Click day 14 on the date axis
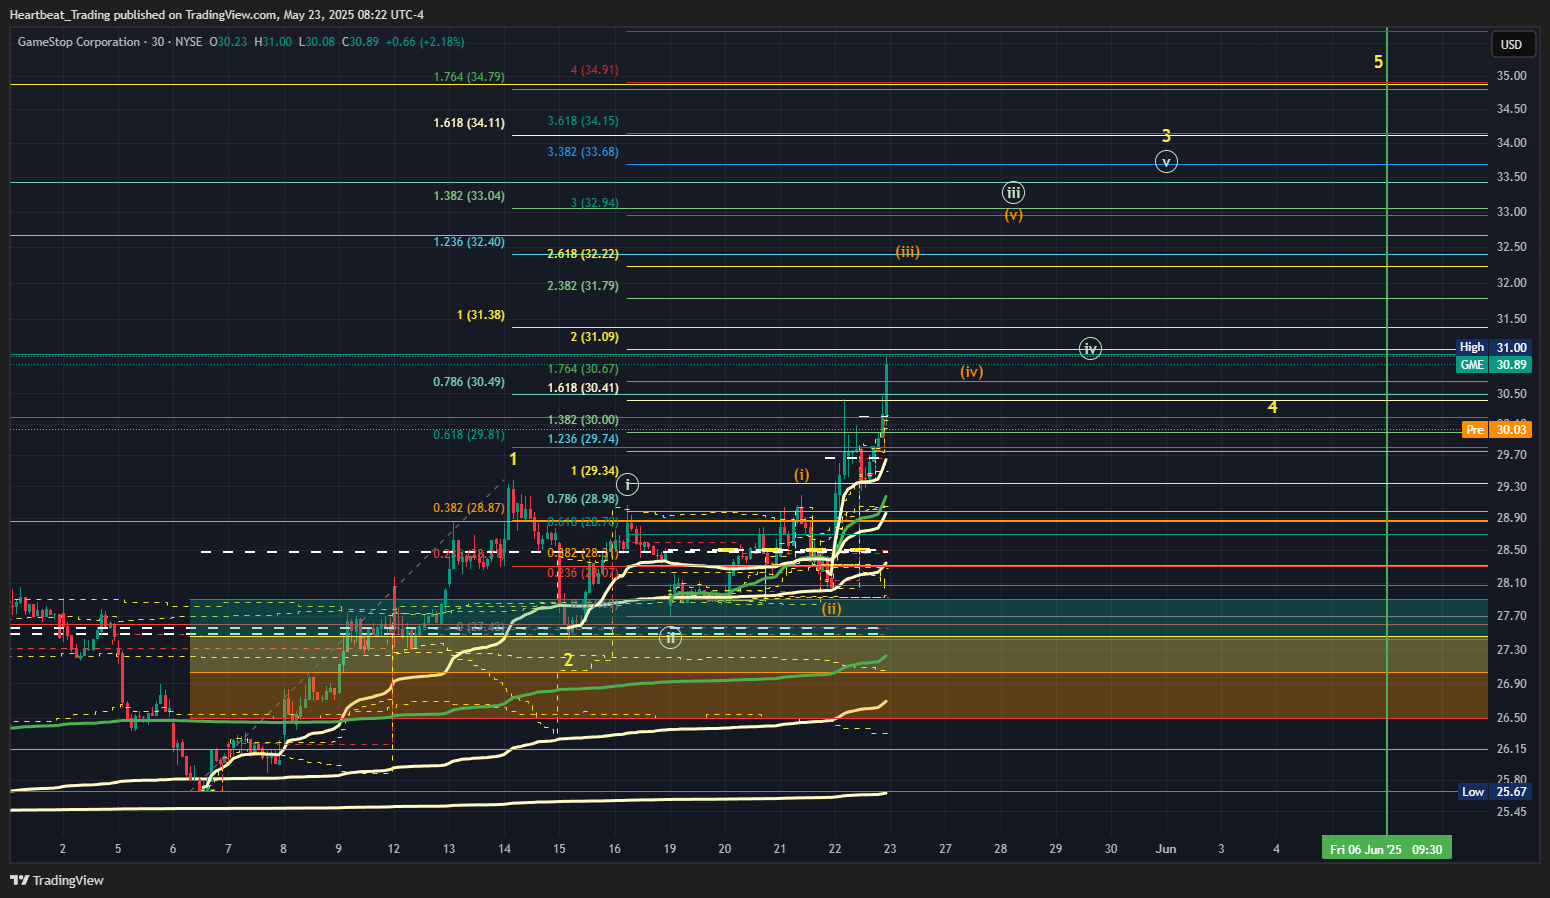Viewport: 1550px width, 898px height. click(x=504, y=849)
